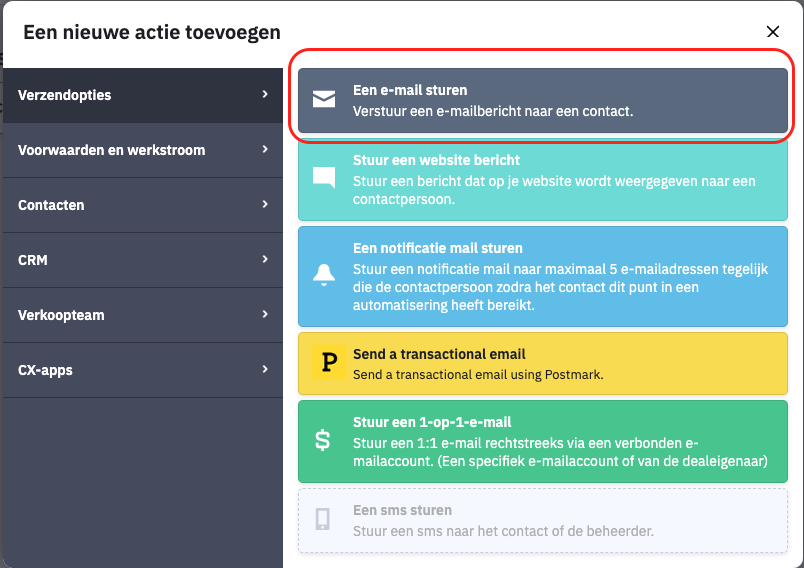Choose 'Een e-mail sturen' action

coord(543,100)
